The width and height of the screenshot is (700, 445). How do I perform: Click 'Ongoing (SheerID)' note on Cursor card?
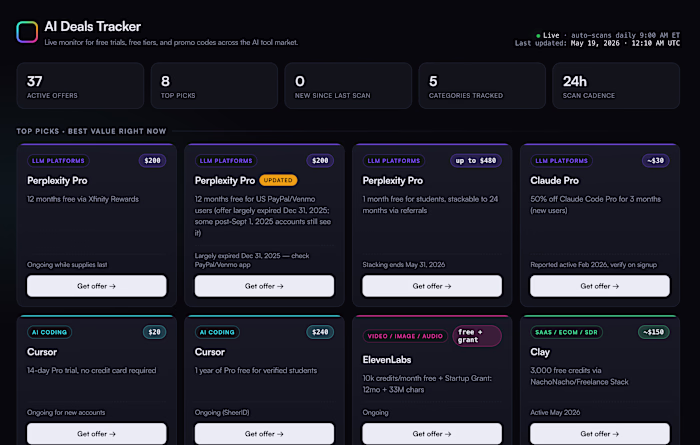(x=222, y=412)
